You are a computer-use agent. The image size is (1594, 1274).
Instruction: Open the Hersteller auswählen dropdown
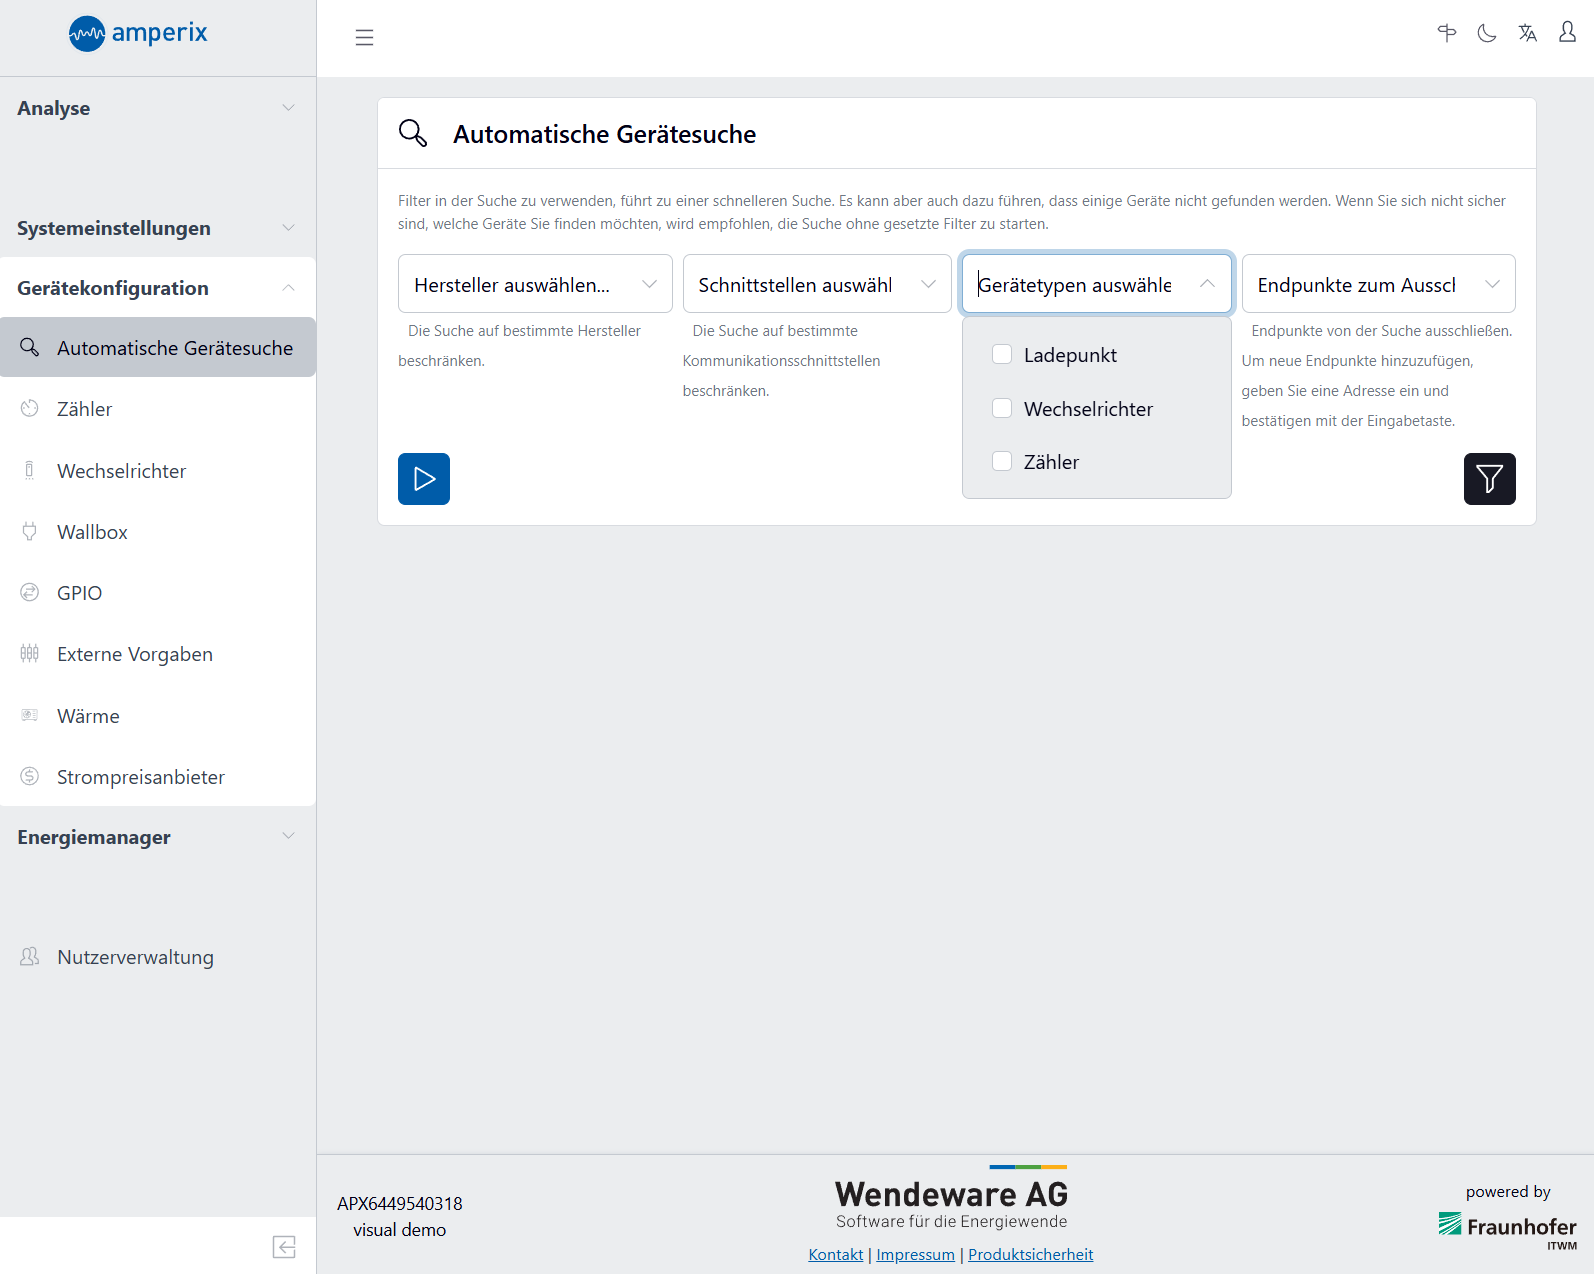[535, 285]
